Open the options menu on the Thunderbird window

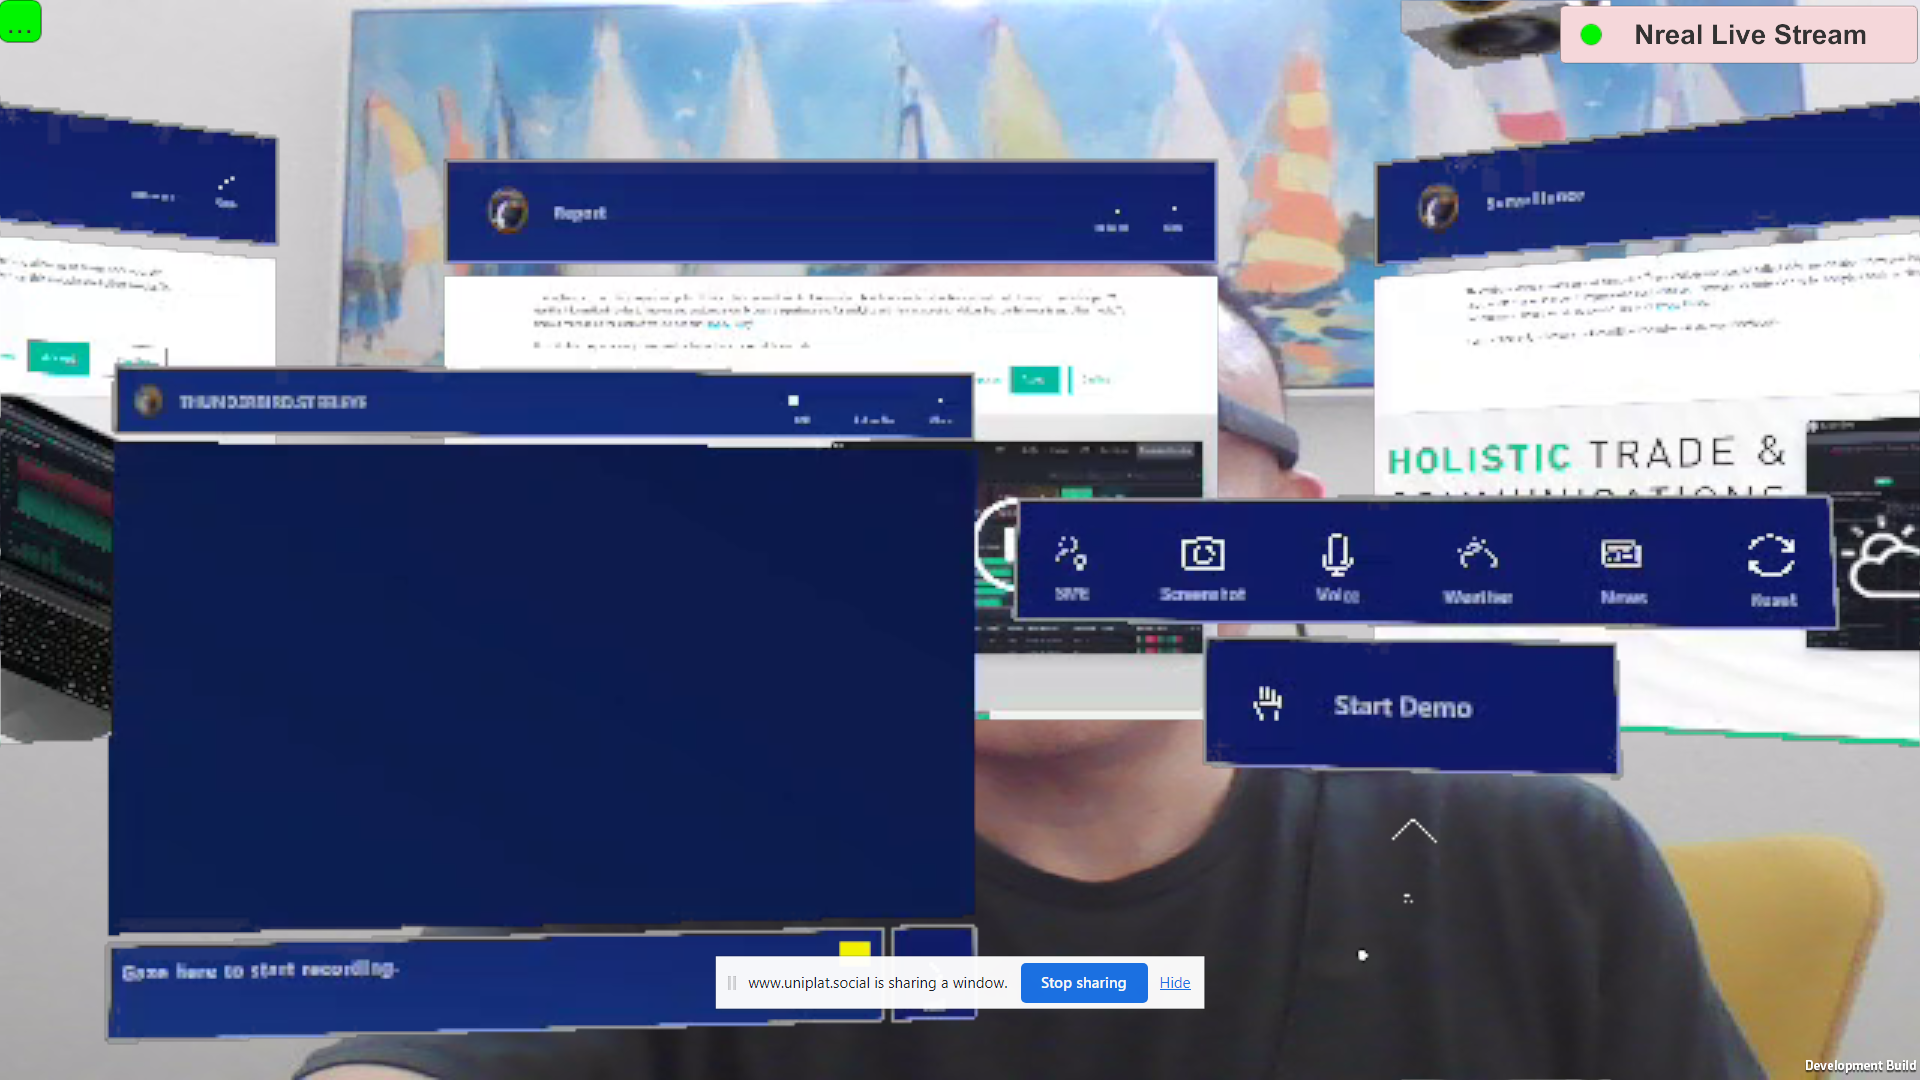tap(940, 402)
